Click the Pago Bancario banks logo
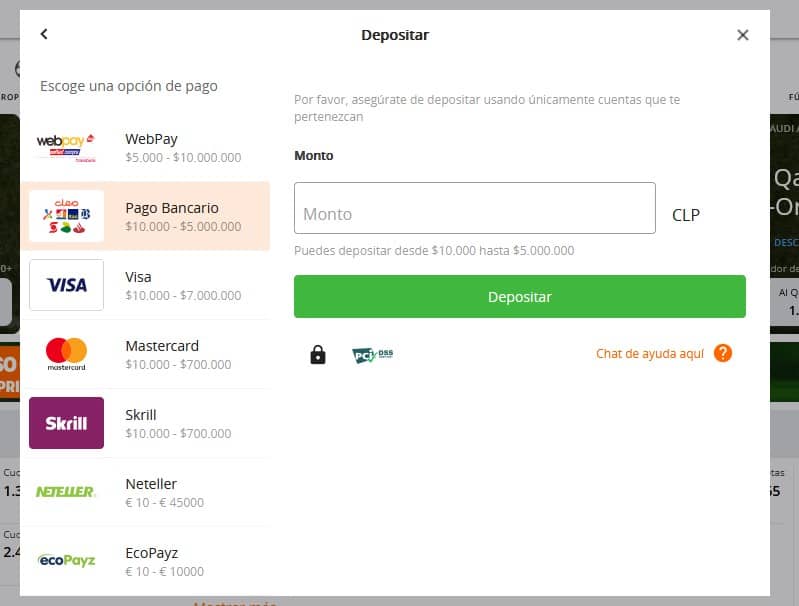 pyautogui.click(x=66, y=216)
